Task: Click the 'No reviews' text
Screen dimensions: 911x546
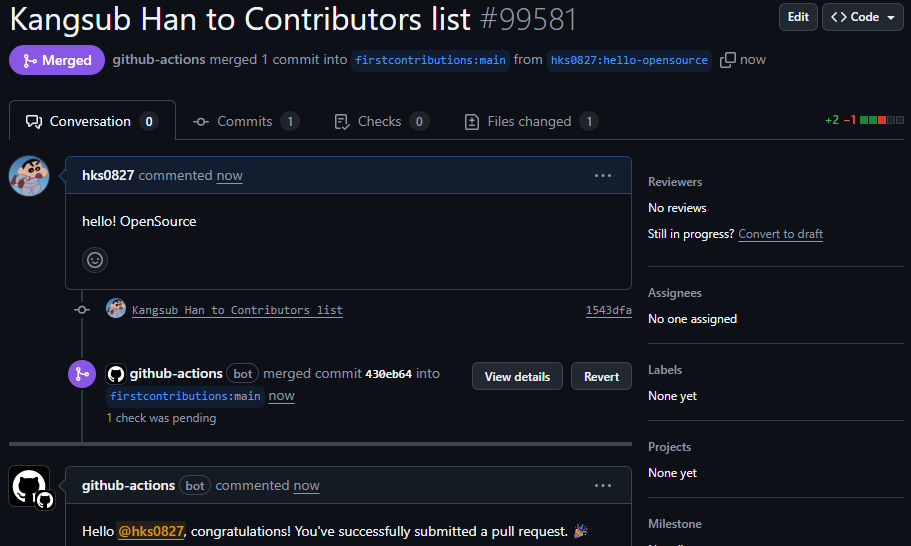Action: click(677, 208)
